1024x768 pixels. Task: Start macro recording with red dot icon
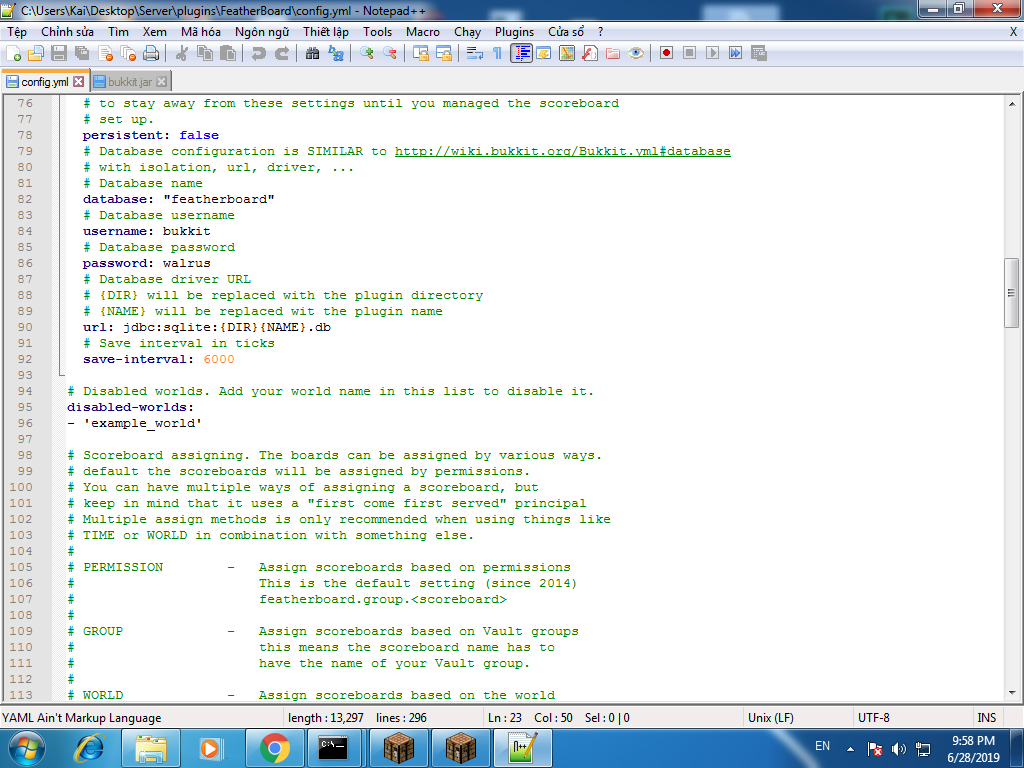pos(666,54)
